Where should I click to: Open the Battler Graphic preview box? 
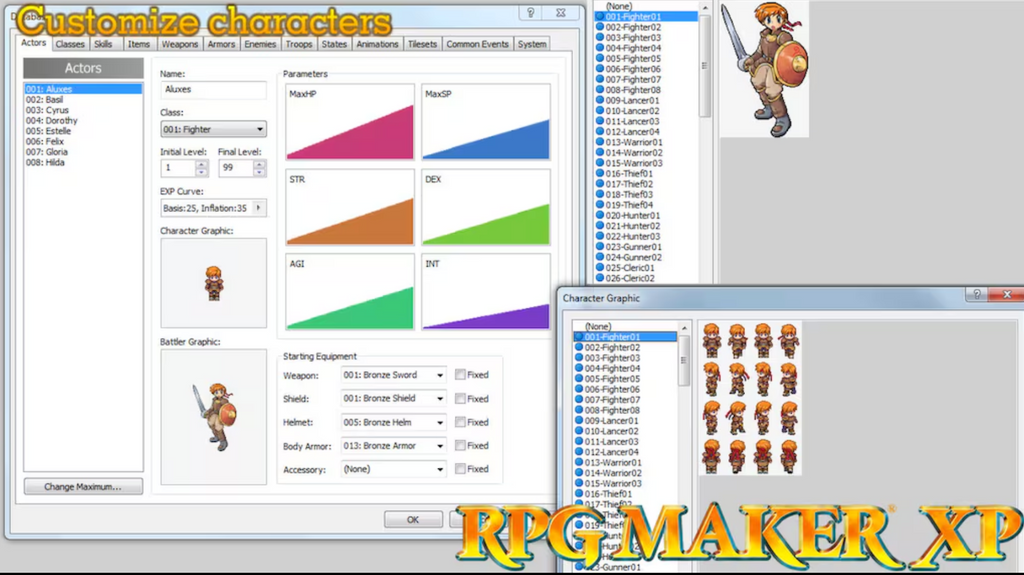coord(214,417)
